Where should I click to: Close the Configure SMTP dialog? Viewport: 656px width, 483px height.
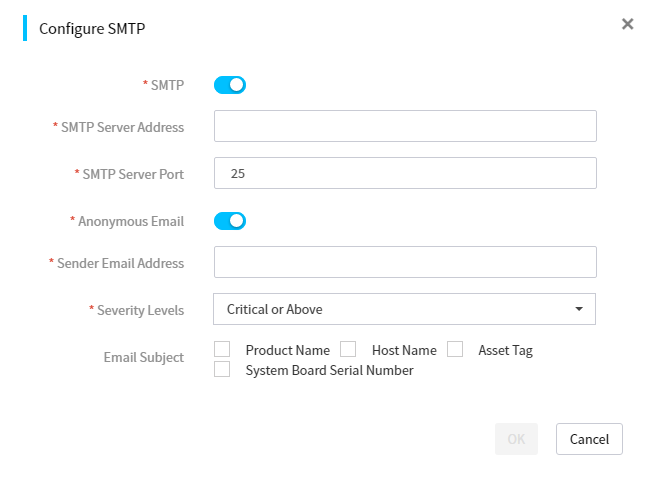tap(627, 24)
